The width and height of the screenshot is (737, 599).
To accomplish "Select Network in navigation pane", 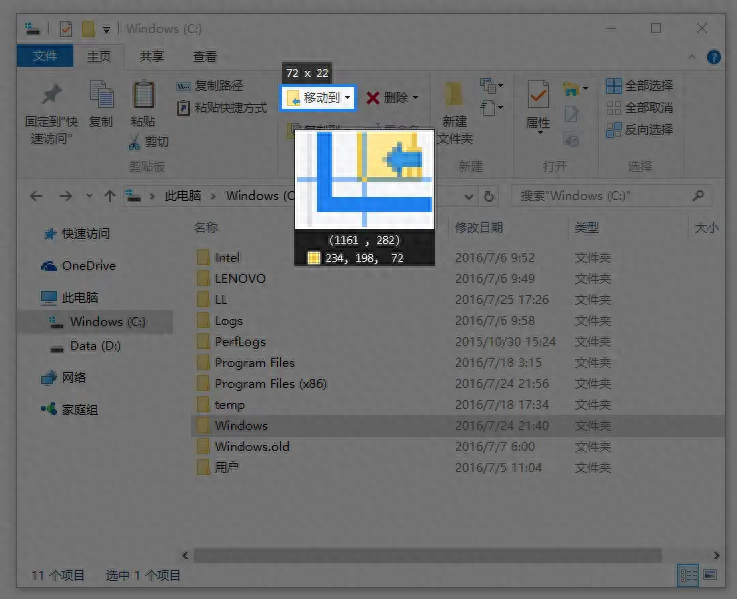I will tap(63, 378).
